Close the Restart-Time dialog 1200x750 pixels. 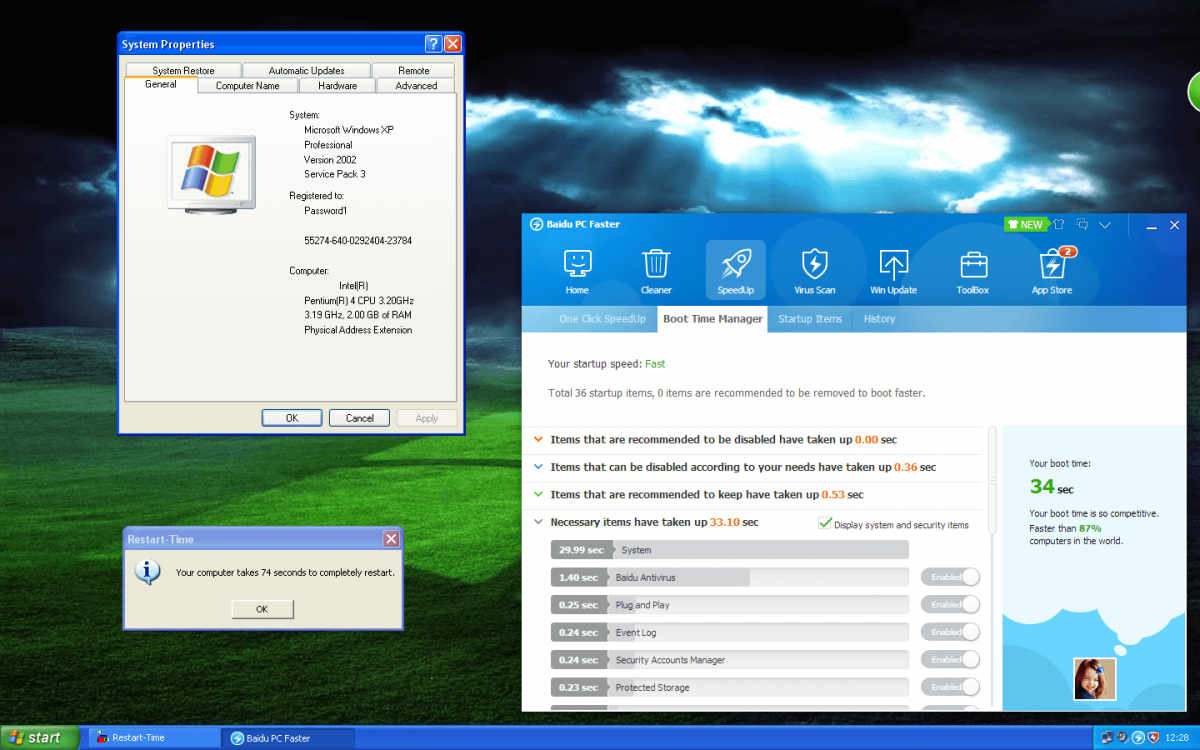coord(391,539)
